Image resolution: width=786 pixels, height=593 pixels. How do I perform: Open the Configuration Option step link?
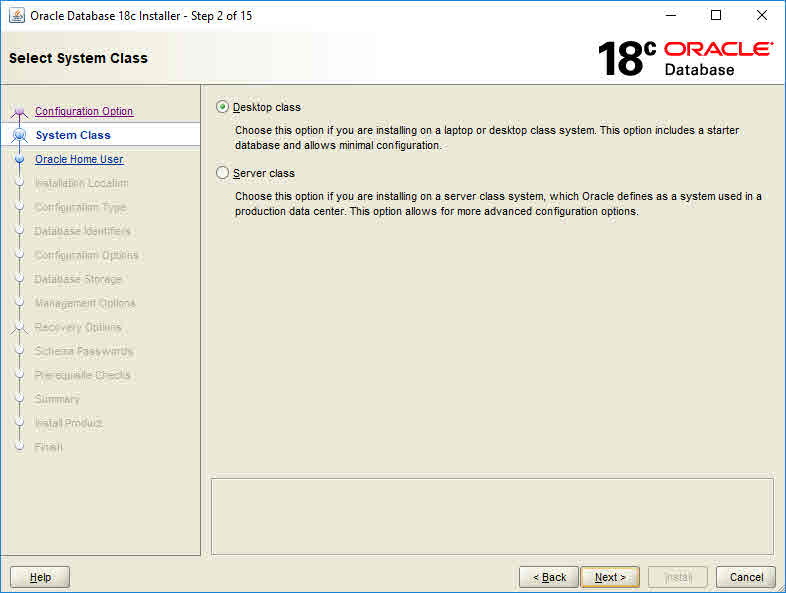(x=84, y=111)
